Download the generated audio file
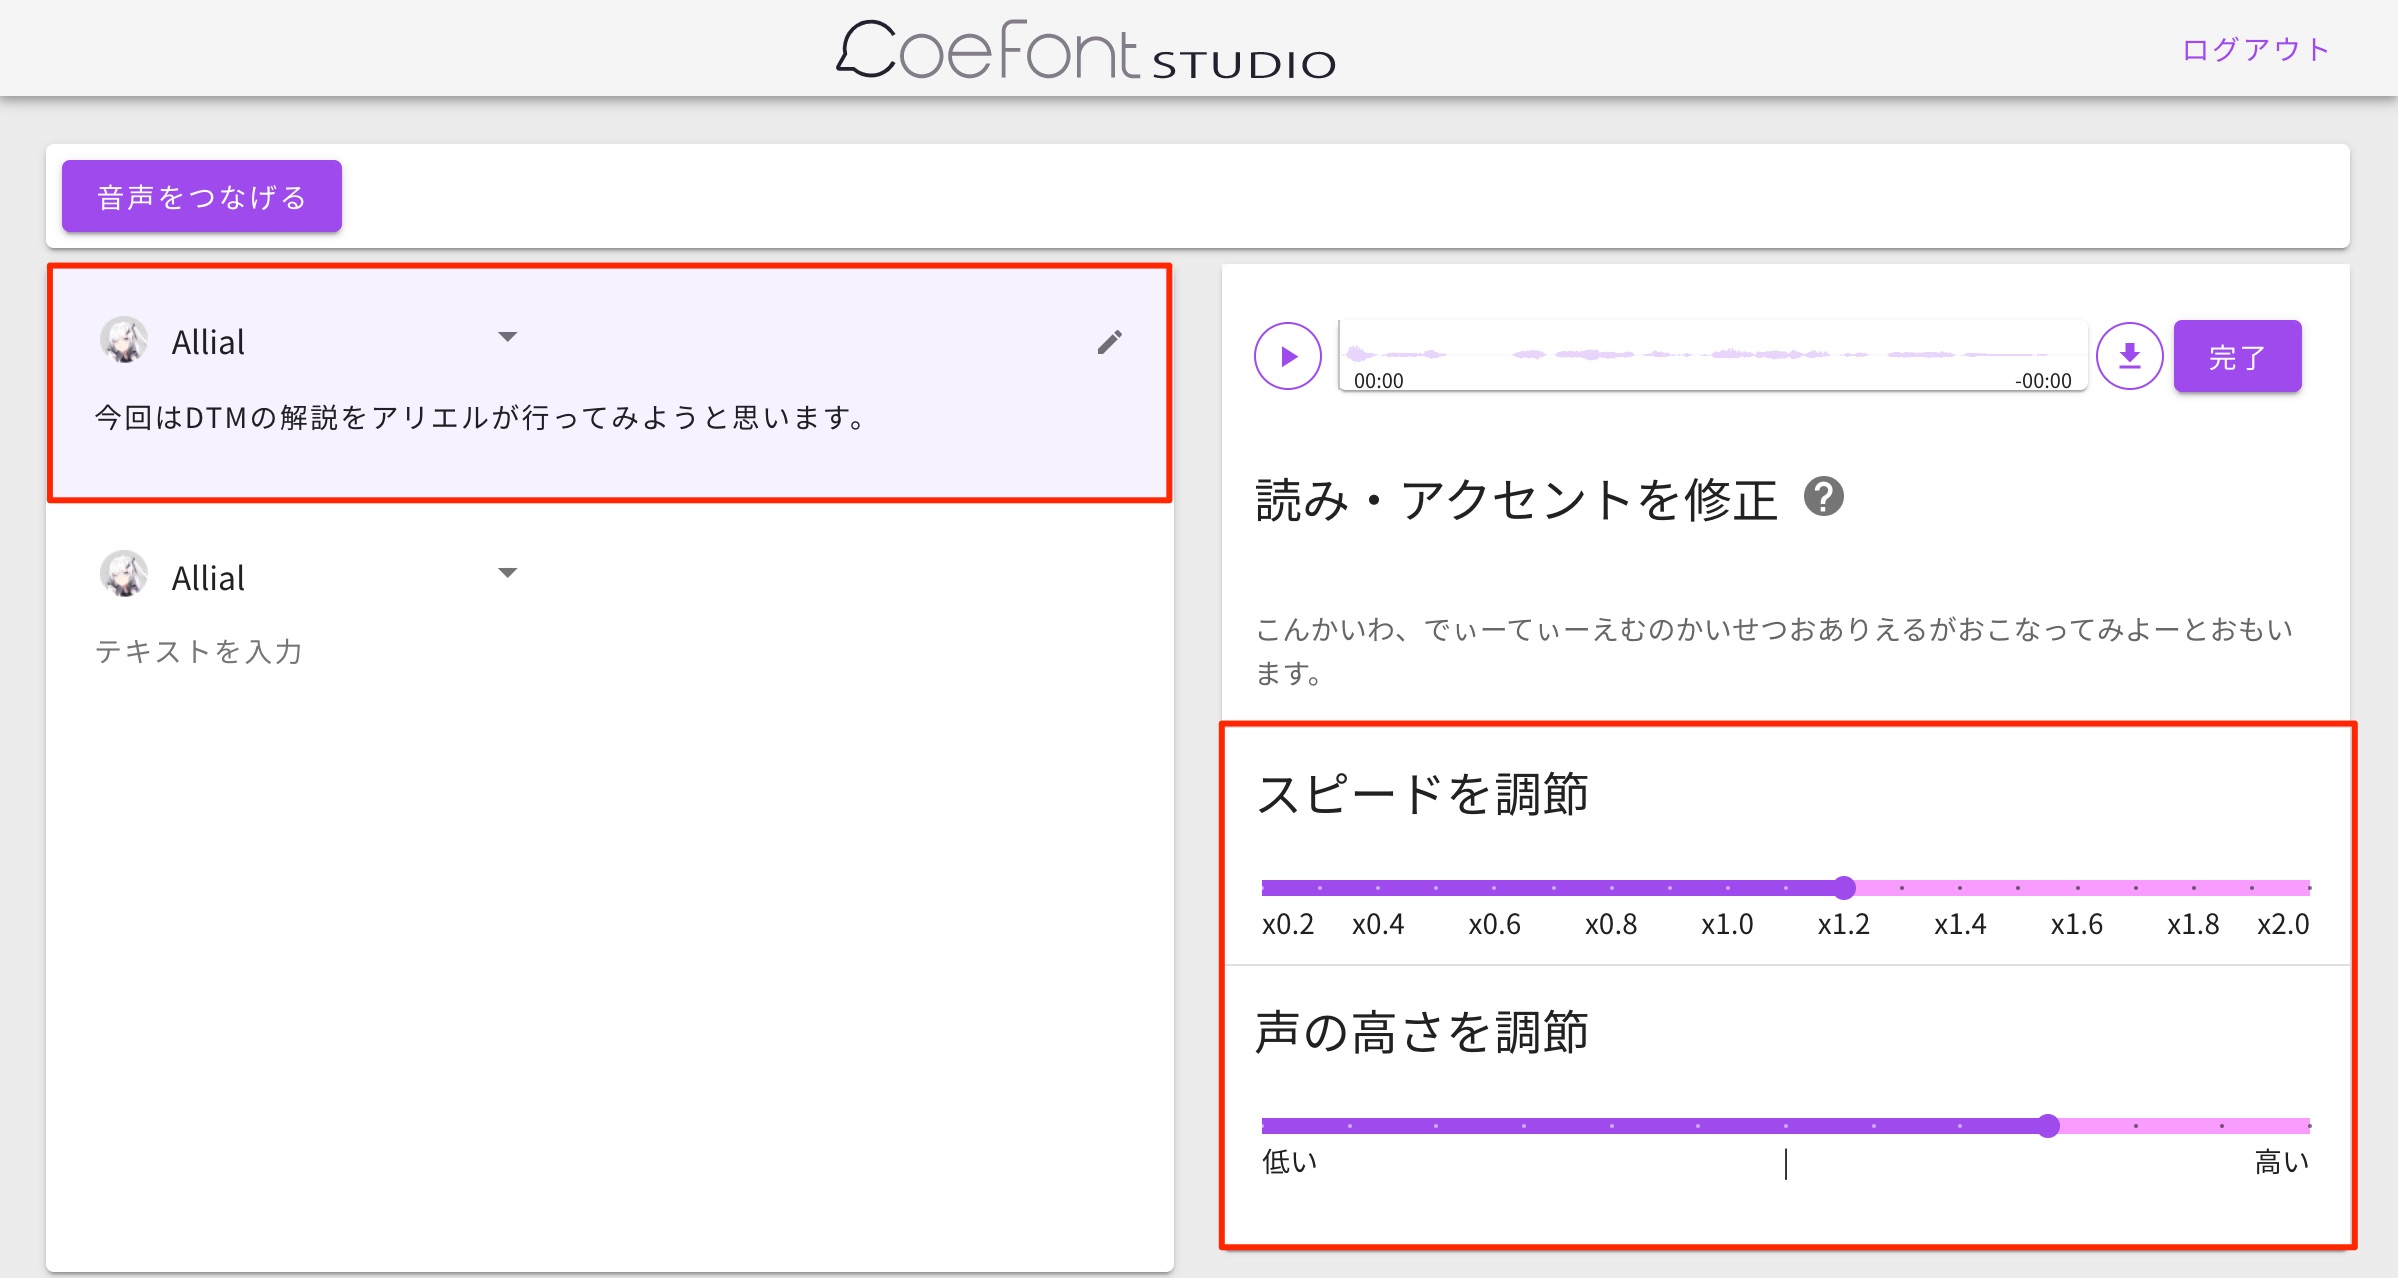 coord(2130,356)
